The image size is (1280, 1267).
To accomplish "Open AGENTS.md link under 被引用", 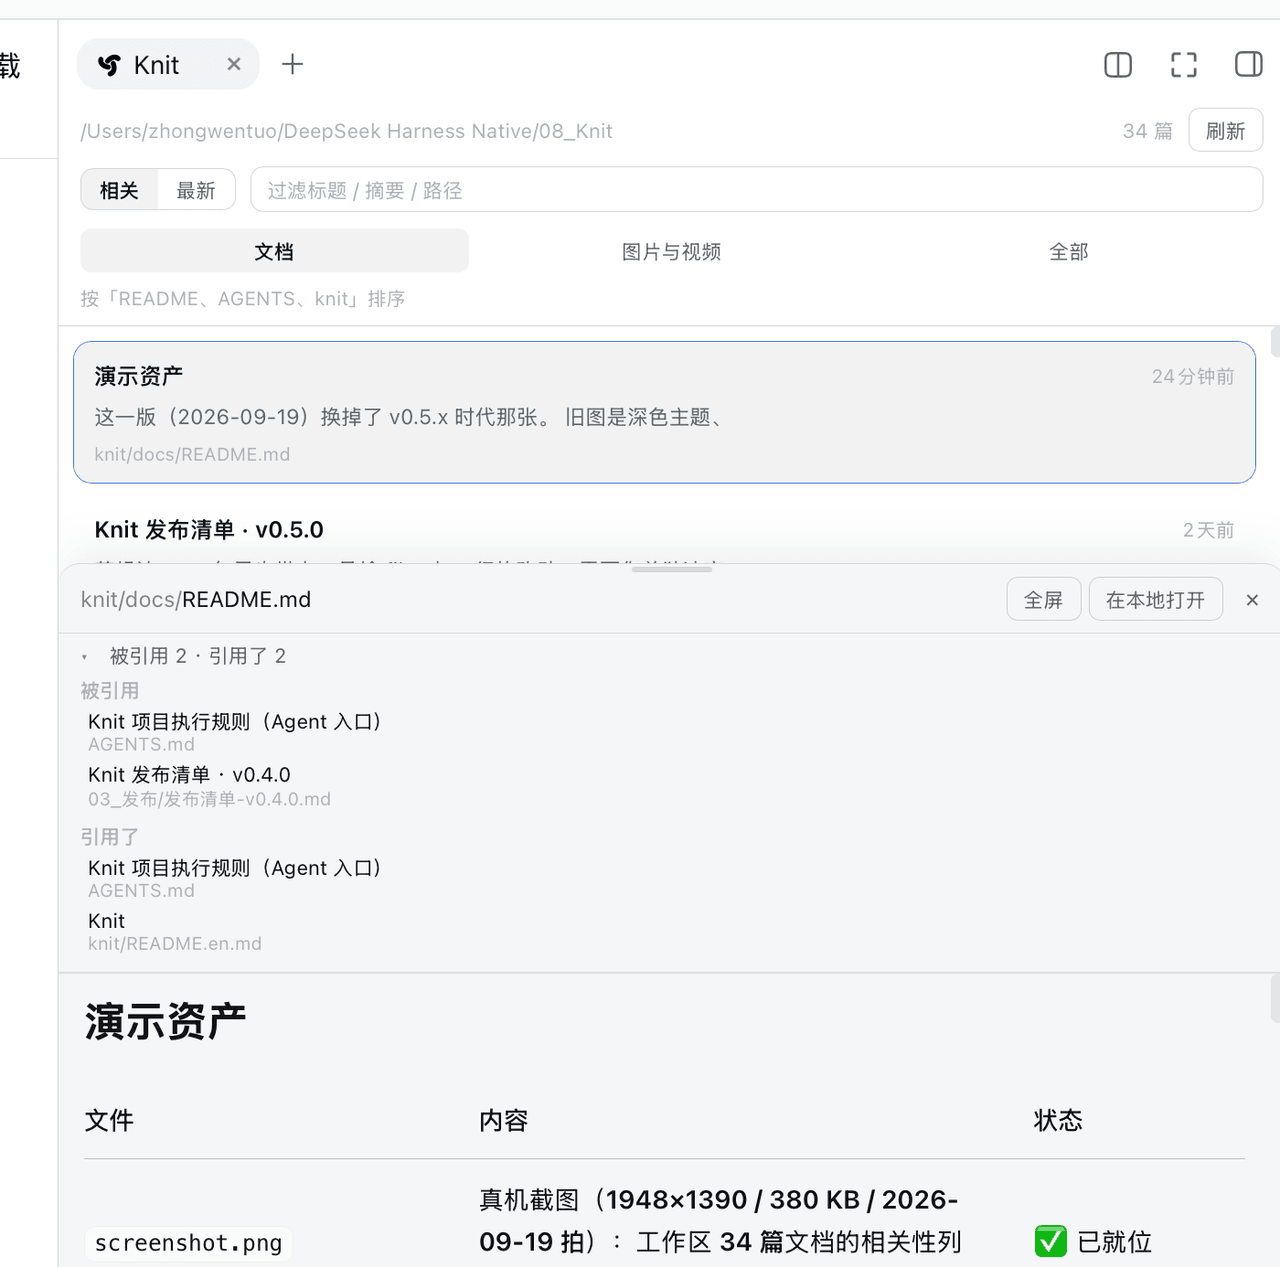I will point(236,732).
